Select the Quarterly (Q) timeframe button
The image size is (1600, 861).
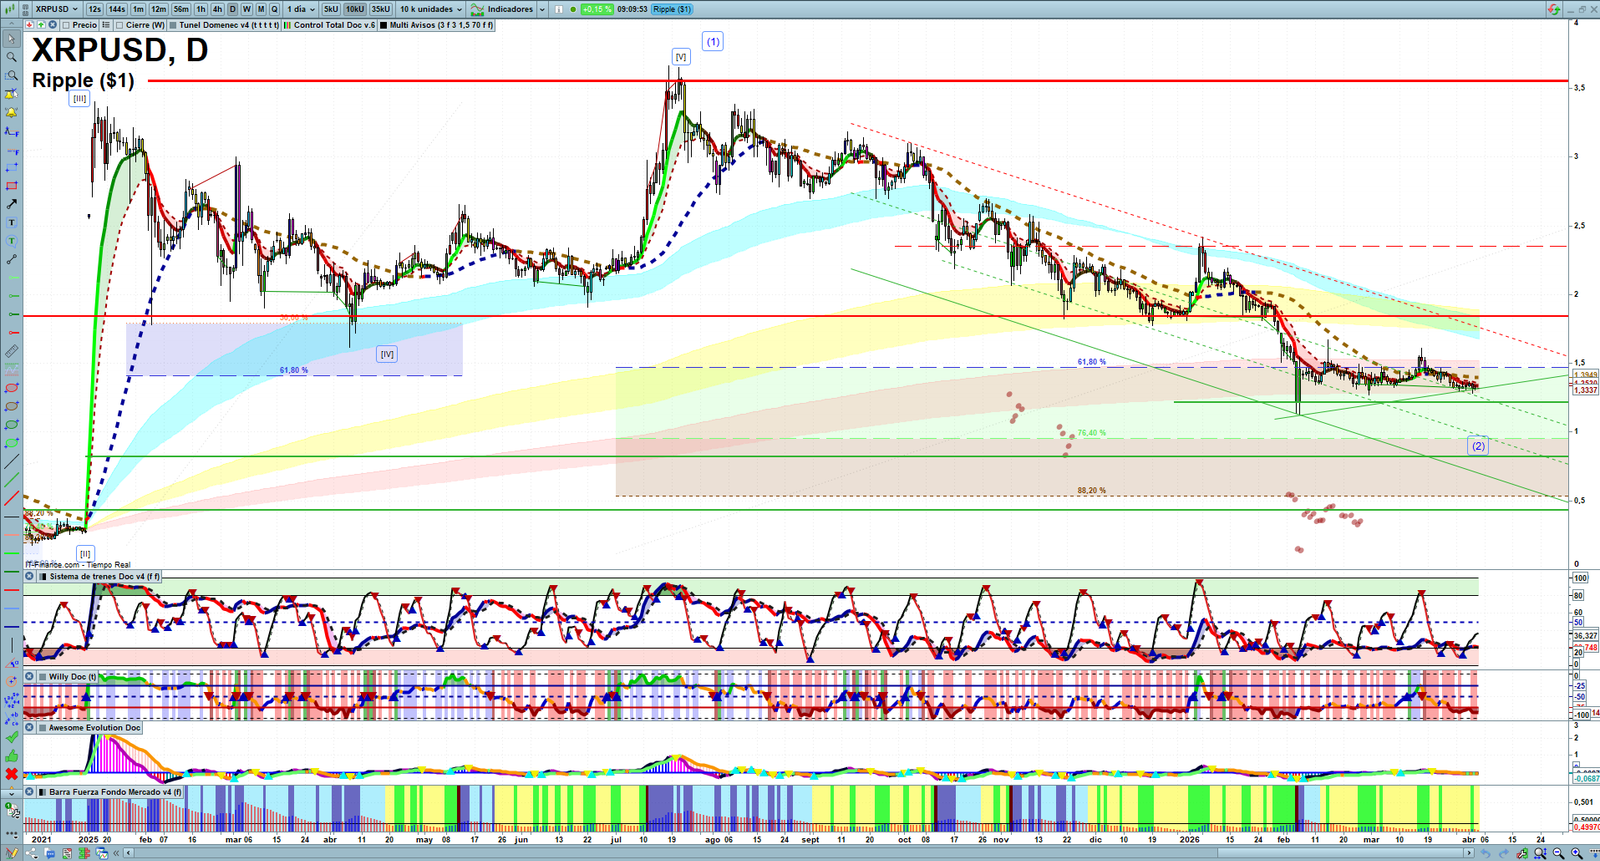click(275, 9)
